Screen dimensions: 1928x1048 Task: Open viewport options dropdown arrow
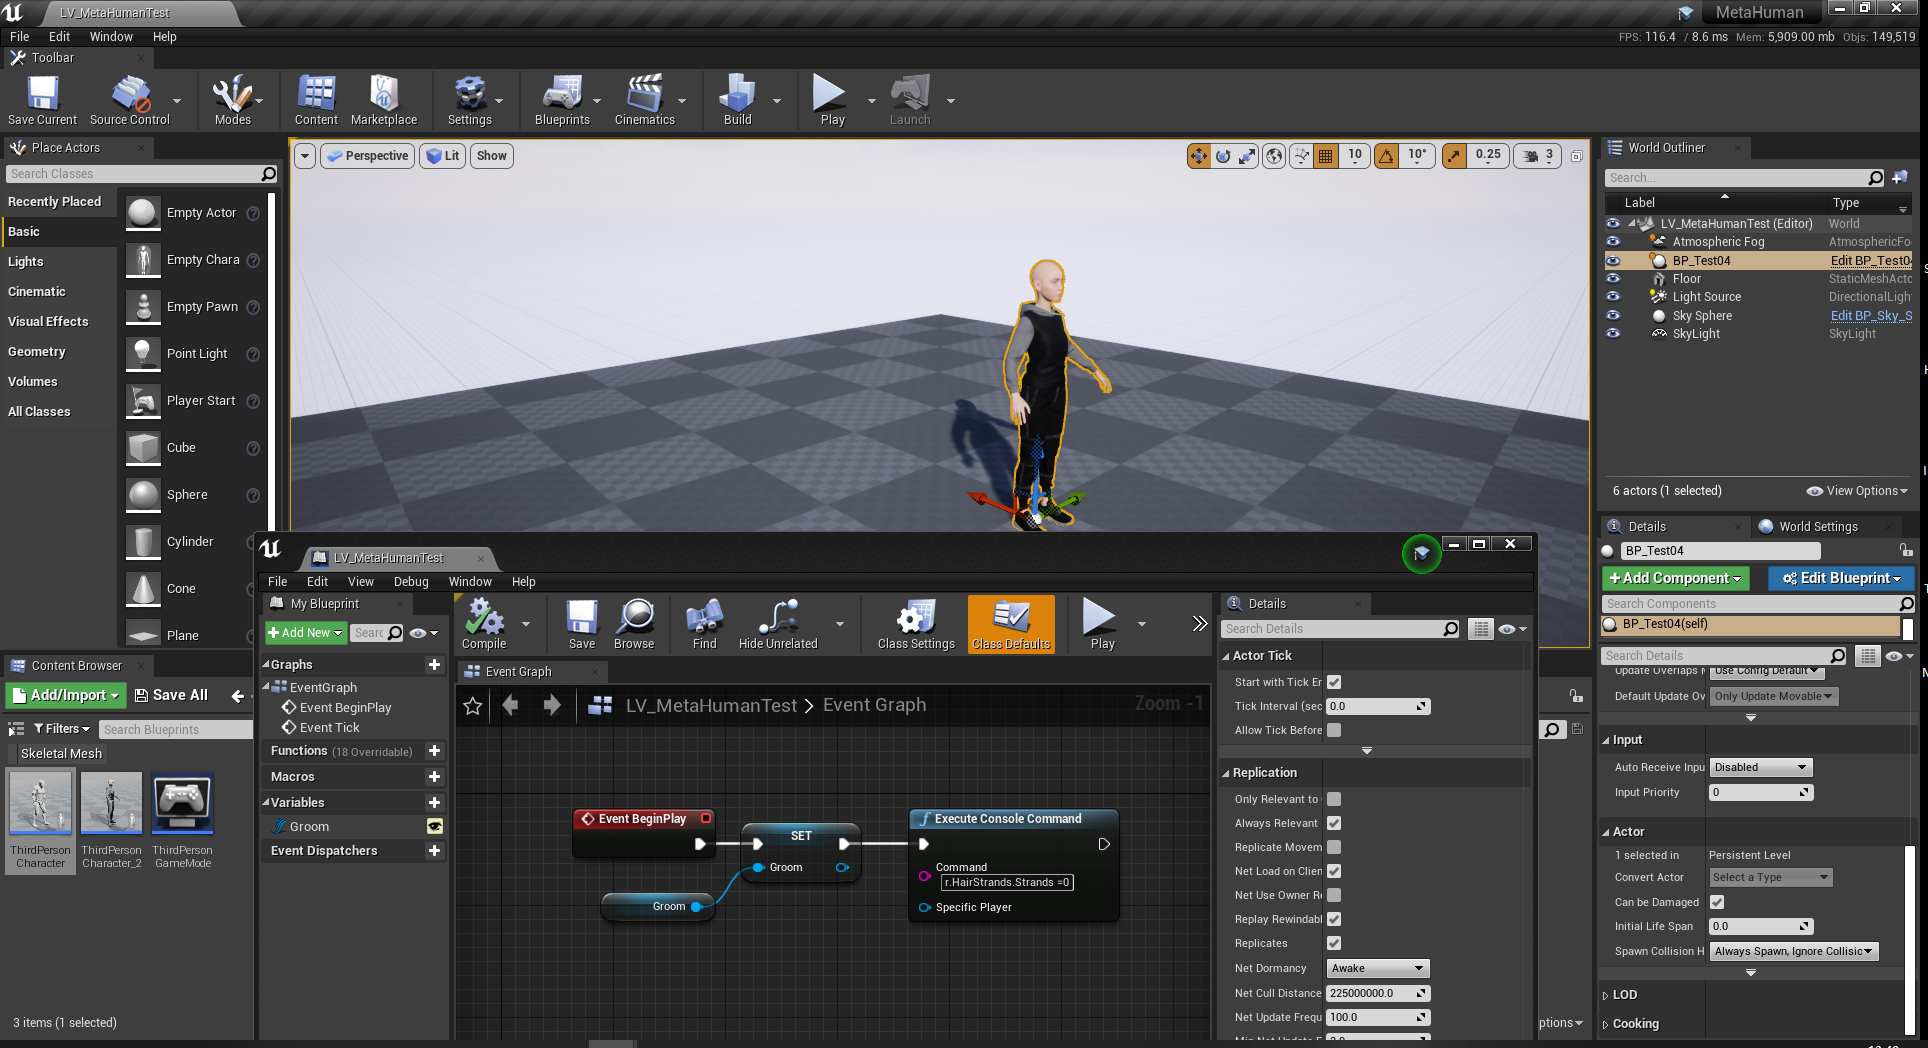[x=305, y=156]
